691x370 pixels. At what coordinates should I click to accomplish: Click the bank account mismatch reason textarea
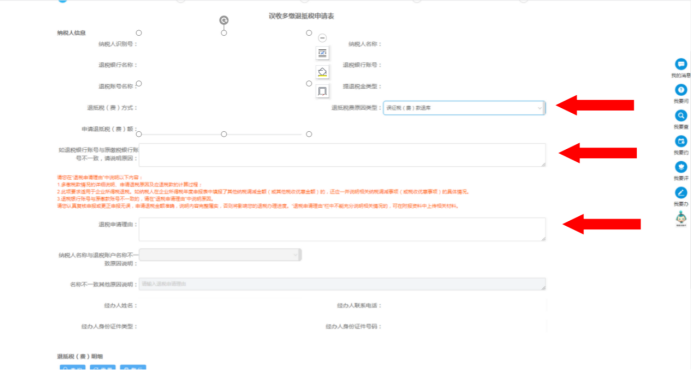(342, 155)
